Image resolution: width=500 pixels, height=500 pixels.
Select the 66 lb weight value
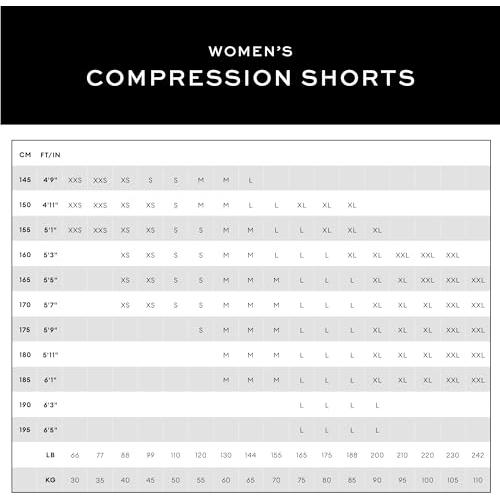pyautogui.click(x=75, y=455)
